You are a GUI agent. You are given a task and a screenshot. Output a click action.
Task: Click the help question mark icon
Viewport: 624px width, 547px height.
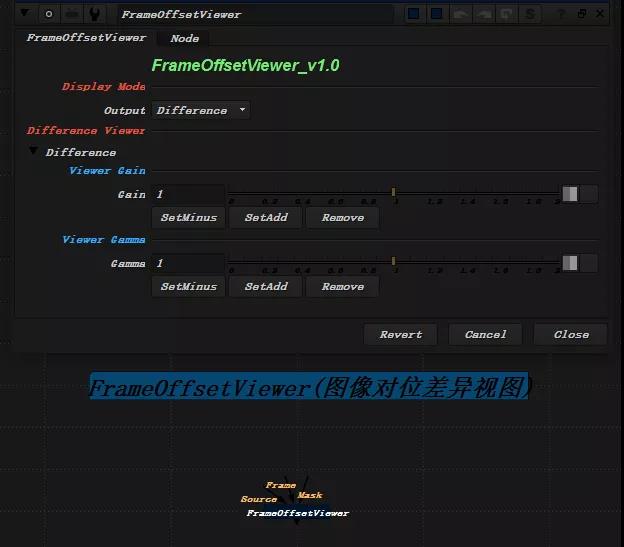pyautogui.click(x=561, y=14)
